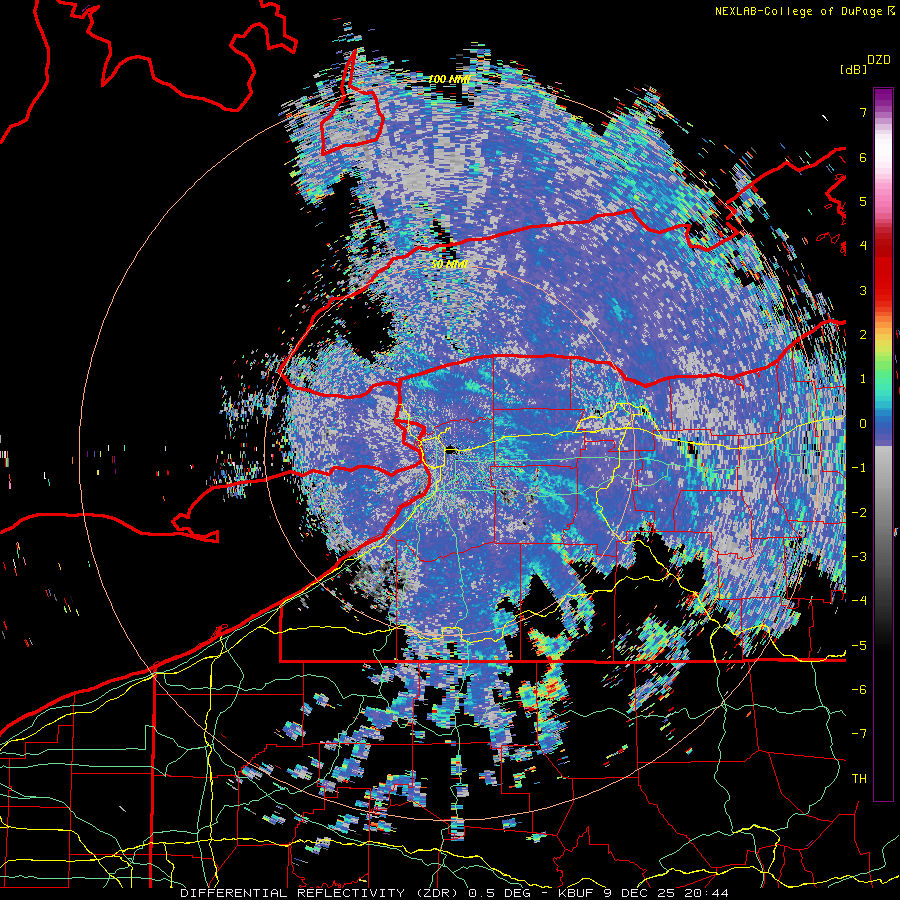The height and width of the screenshot is (900, 900).
Task: Click the TH threshold label on the scale
Action: 859,779
